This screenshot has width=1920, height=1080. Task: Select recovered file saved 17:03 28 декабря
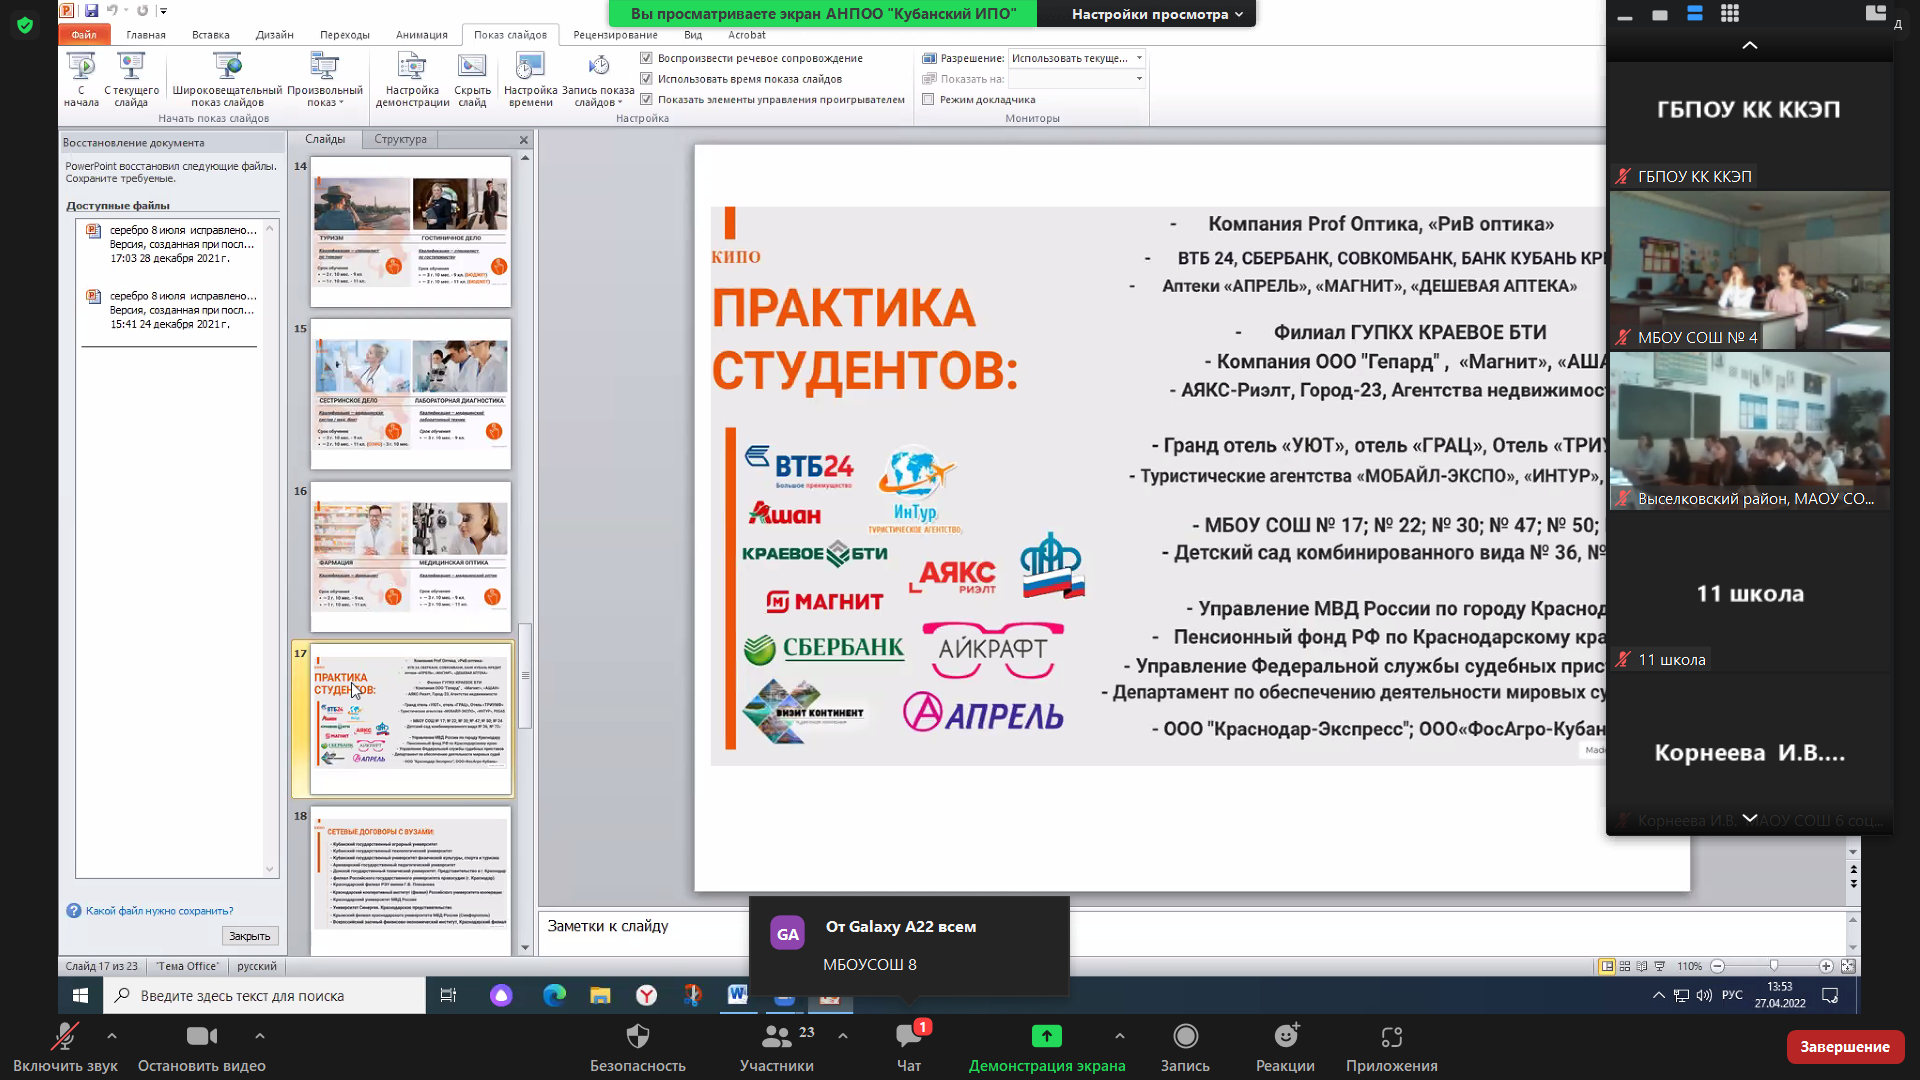172,244
